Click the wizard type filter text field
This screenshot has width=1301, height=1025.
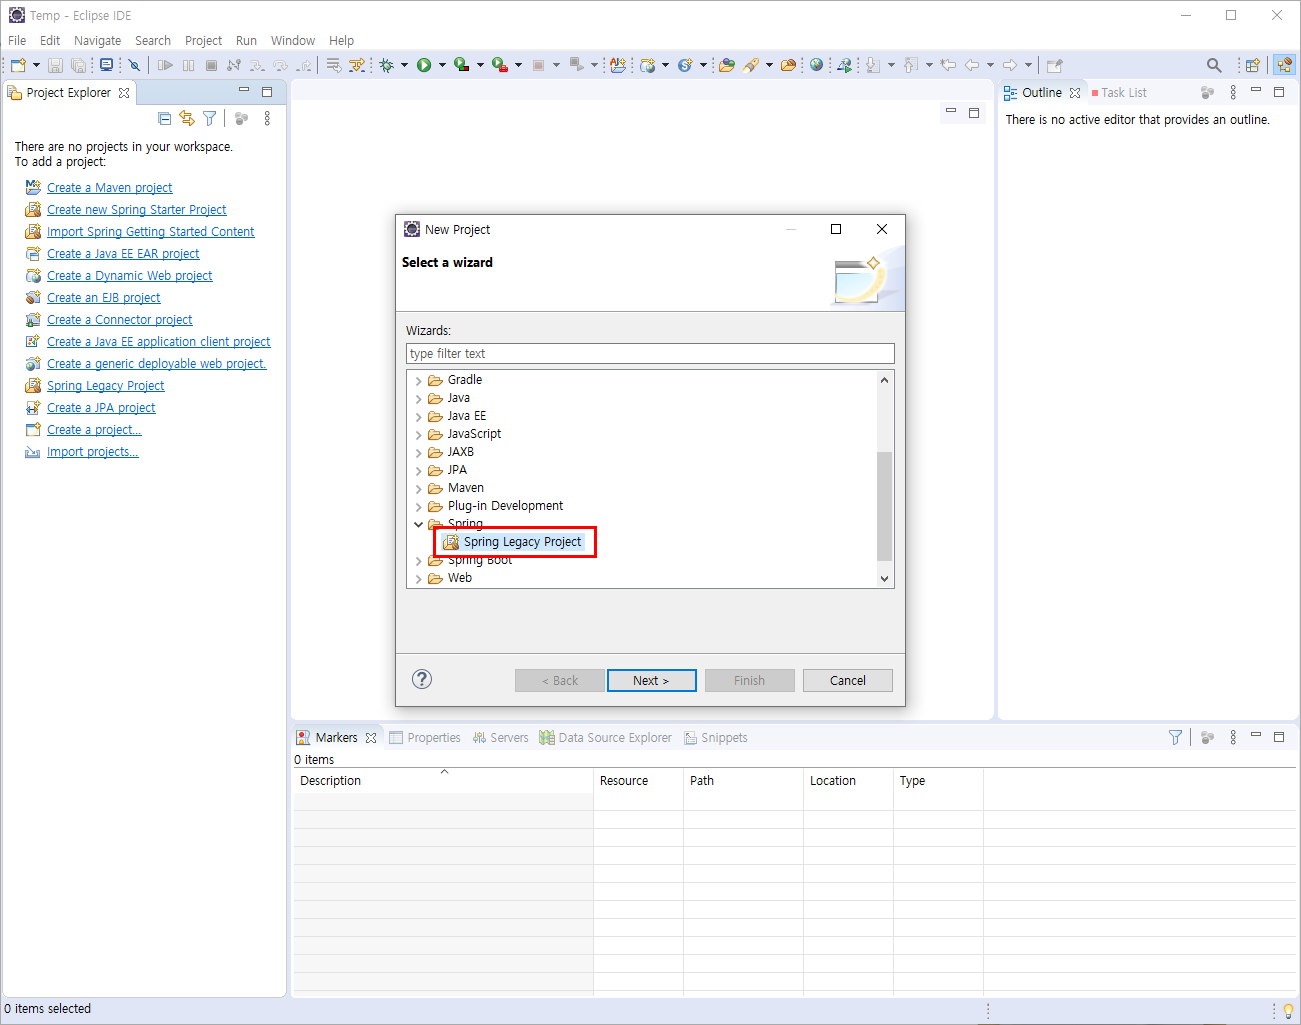click(650, 354)
